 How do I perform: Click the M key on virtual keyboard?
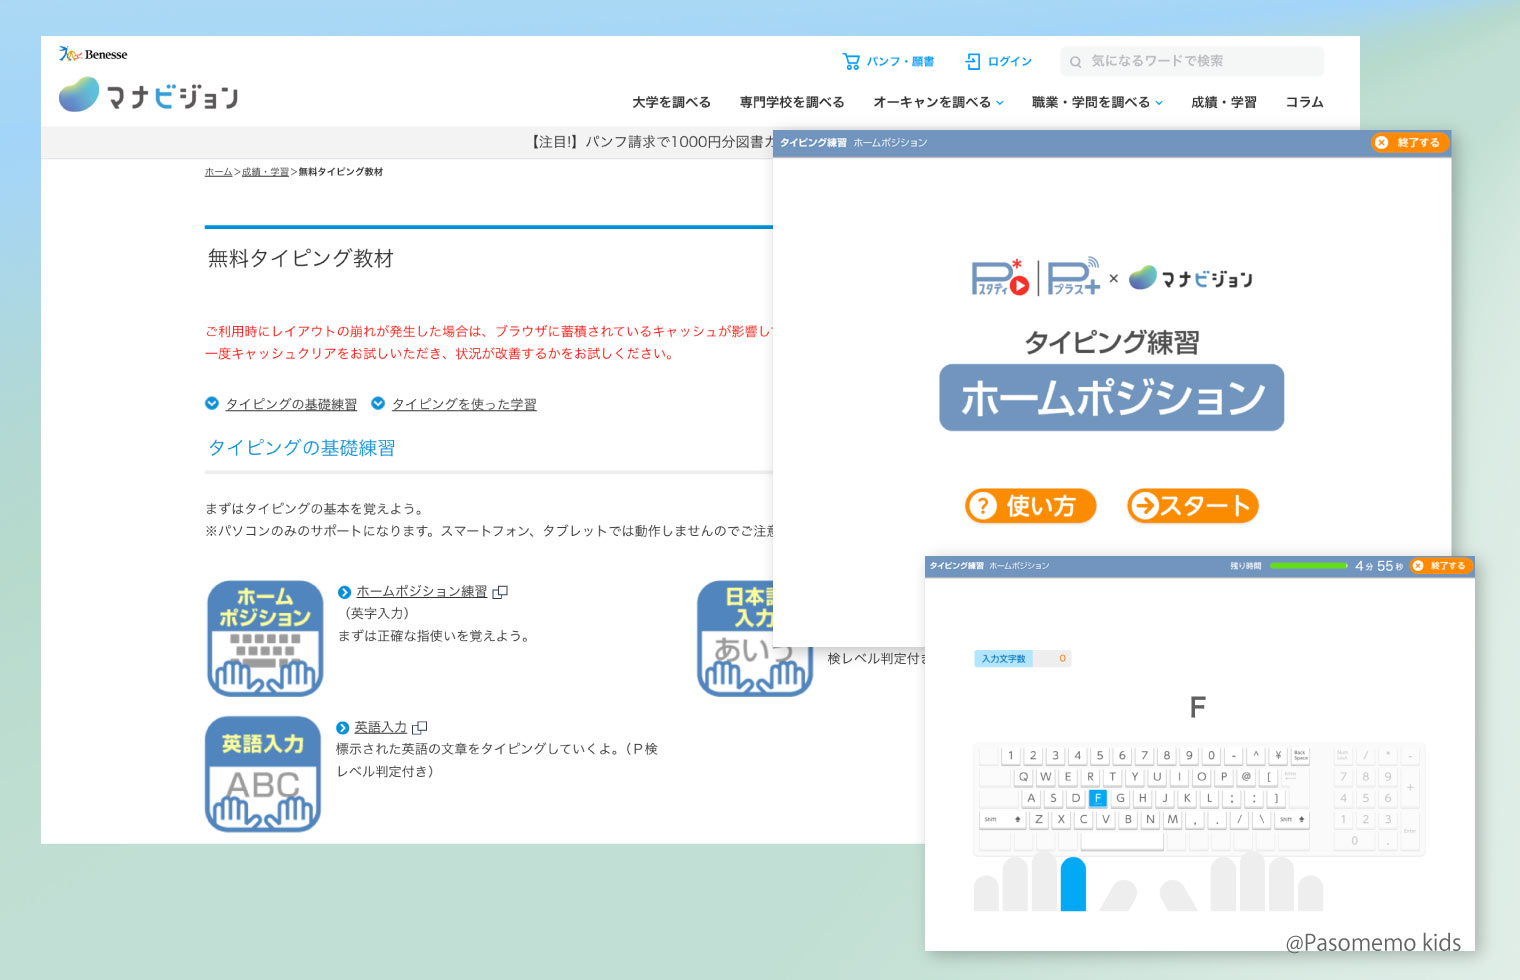pos(1173,819)
